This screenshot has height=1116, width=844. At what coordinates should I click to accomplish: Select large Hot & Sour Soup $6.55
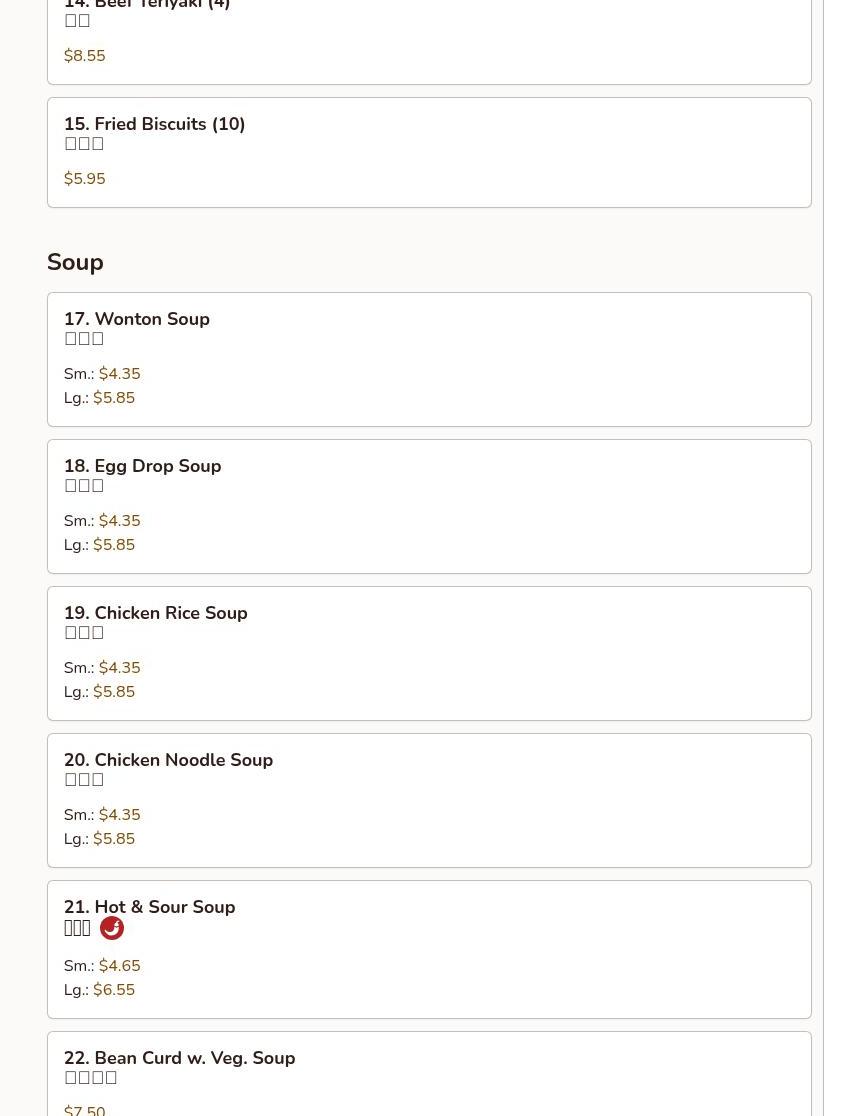tap(114, 990)
